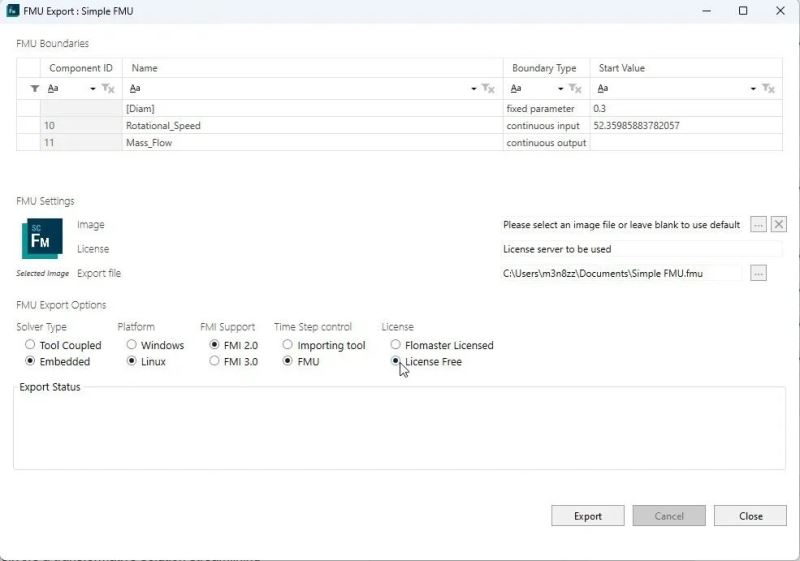Sort table by Boundary Type column header
This screenshot has width=800, height=561.
(x=544, y=68)
